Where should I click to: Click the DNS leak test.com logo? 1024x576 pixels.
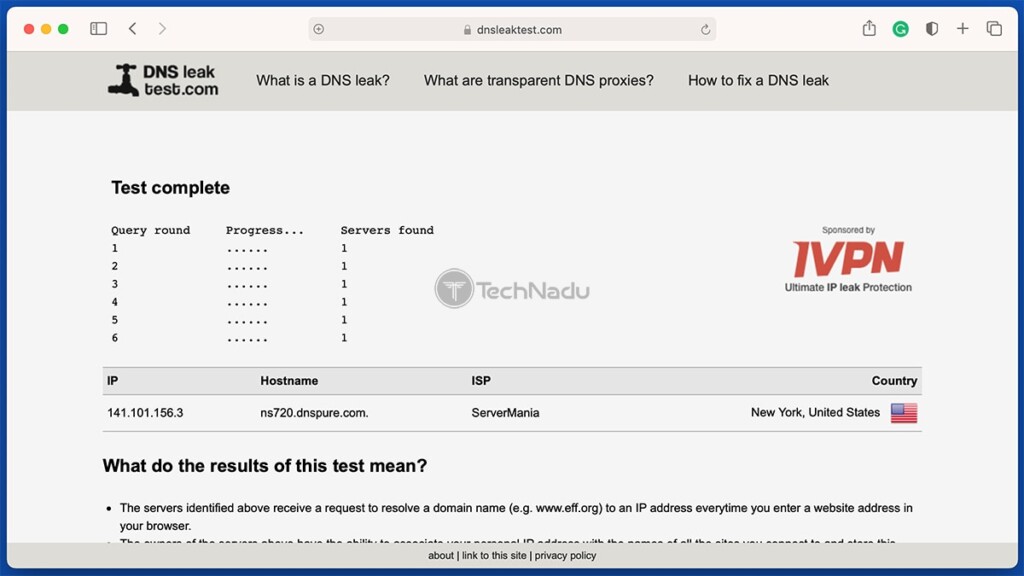point(163,80)
